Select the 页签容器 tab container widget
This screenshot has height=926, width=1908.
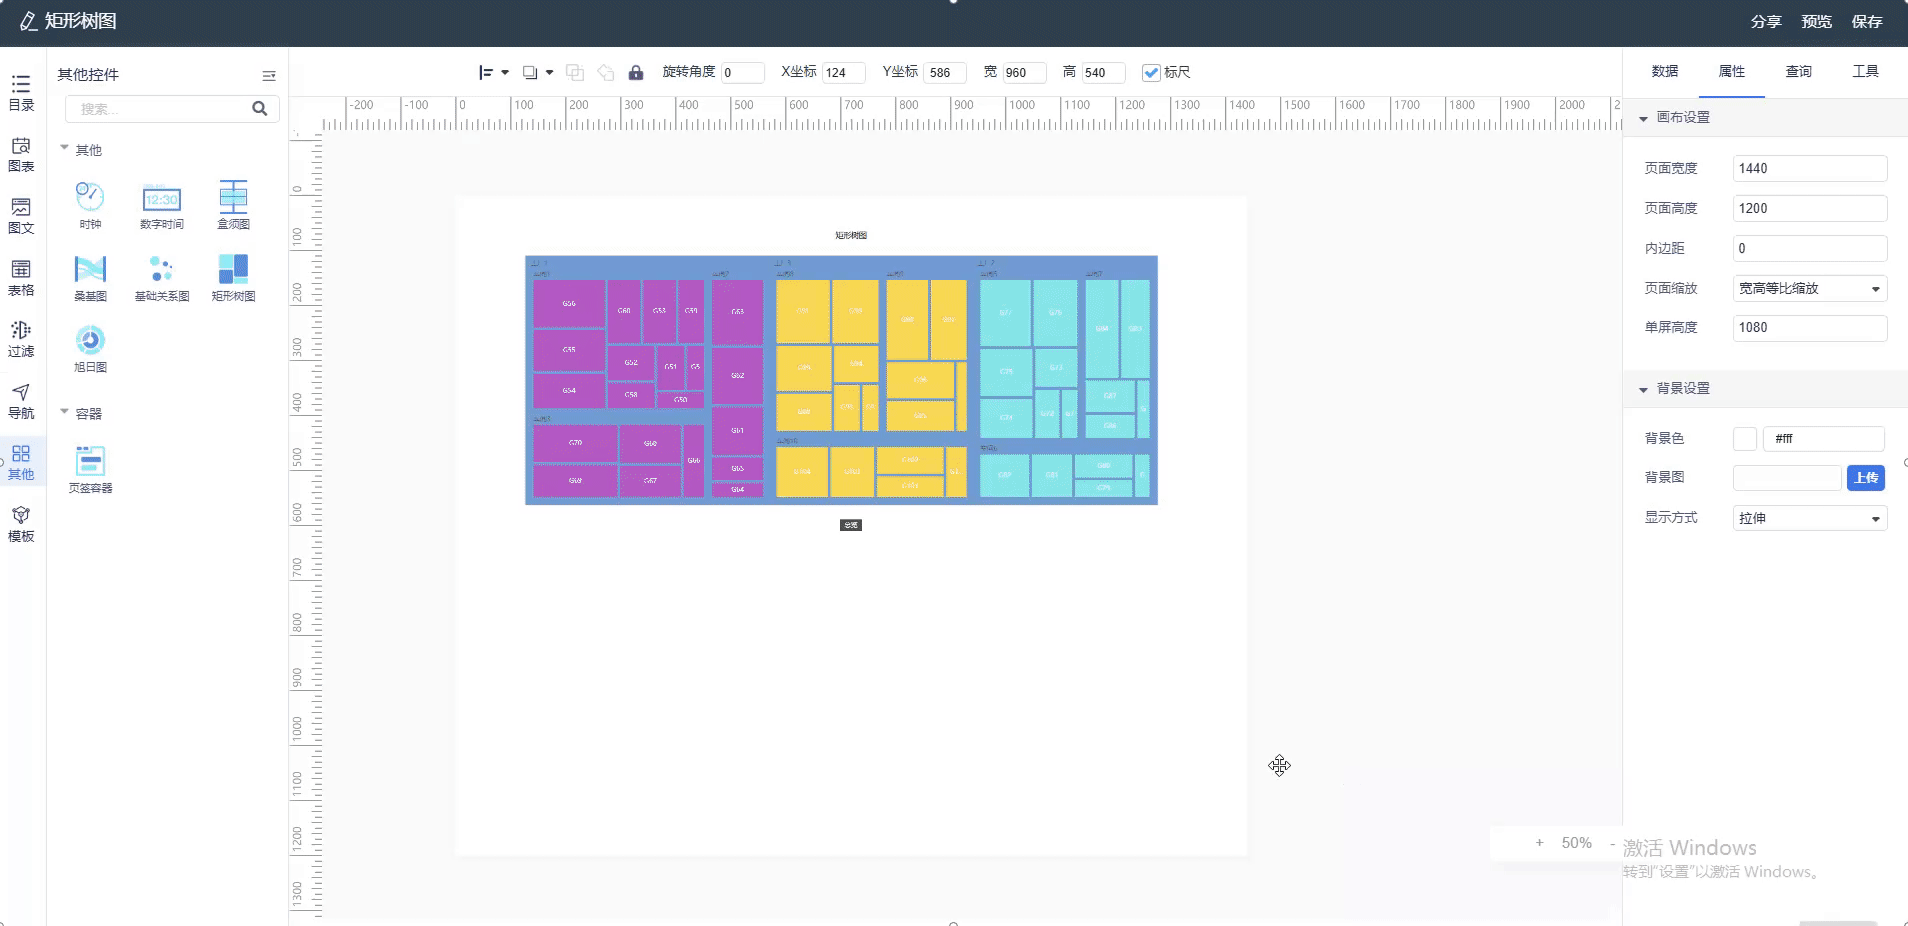pyautogui.click(x=90, y=469)
